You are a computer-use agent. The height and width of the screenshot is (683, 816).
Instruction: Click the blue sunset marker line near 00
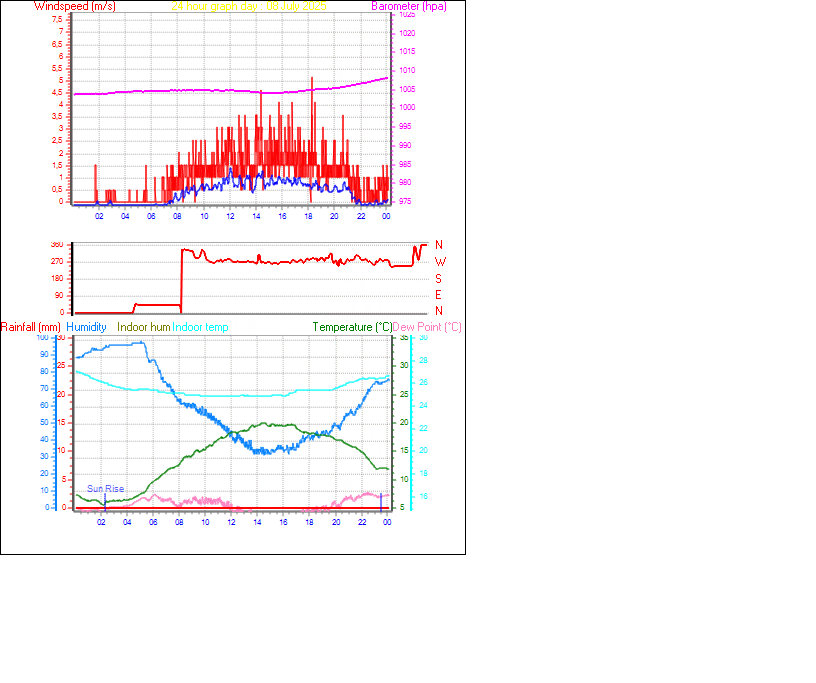click(381, 502)
